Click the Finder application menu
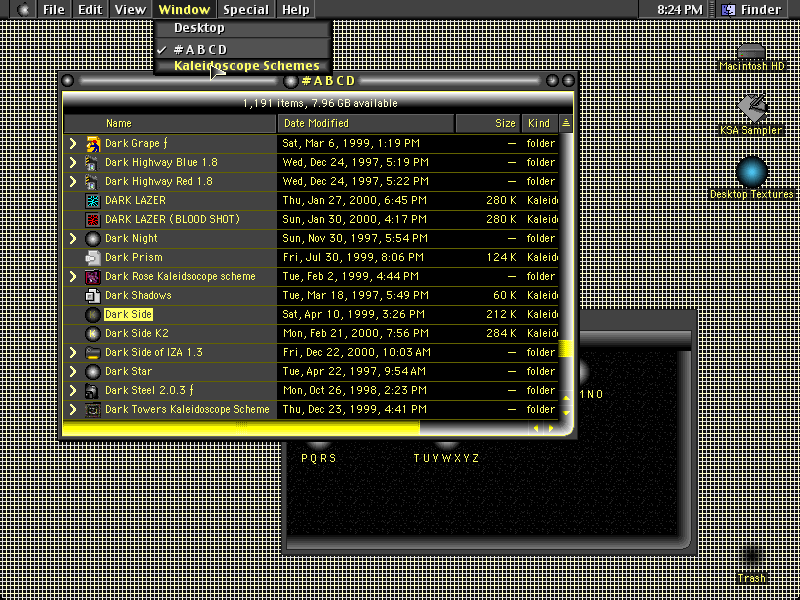 pyautogui.click(x=754, y=9)
